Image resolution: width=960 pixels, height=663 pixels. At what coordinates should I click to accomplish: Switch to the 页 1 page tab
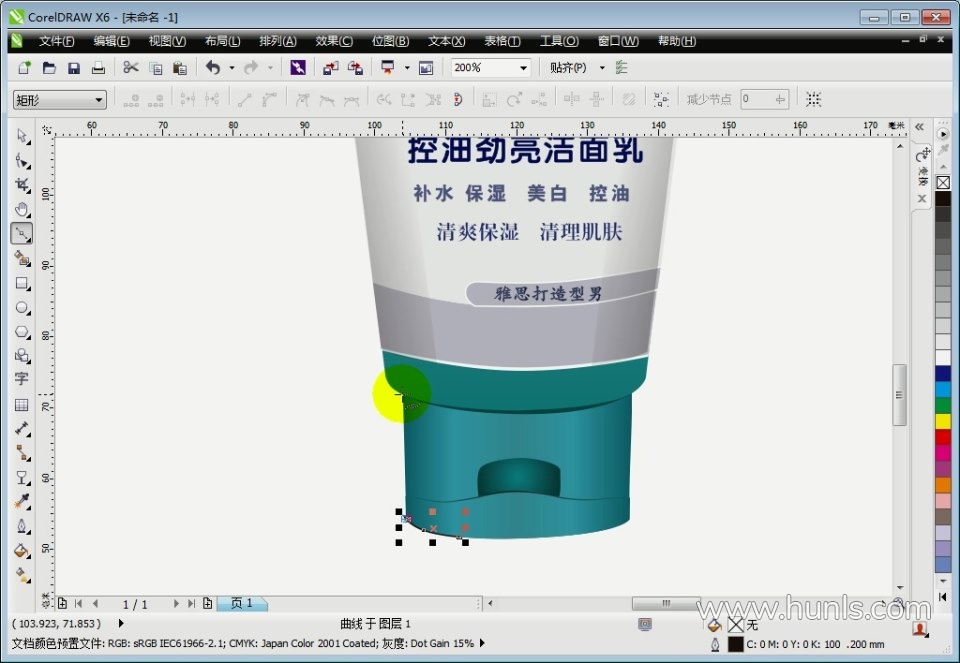242,604
